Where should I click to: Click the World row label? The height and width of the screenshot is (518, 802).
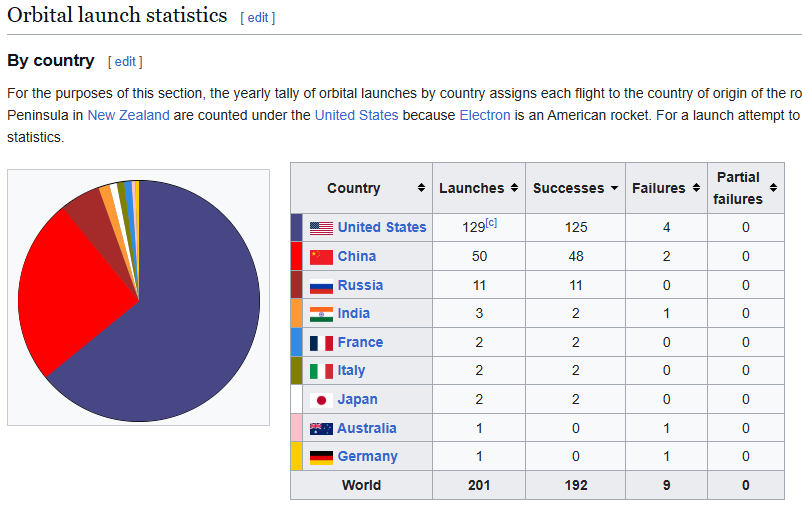pyautogui.click(x=361, y=485)
